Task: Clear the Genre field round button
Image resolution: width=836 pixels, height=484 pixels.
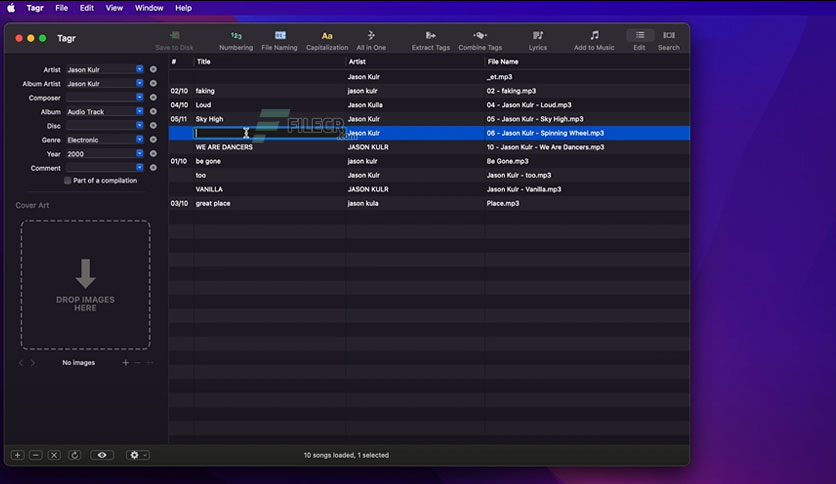Action: coord(153,140)
